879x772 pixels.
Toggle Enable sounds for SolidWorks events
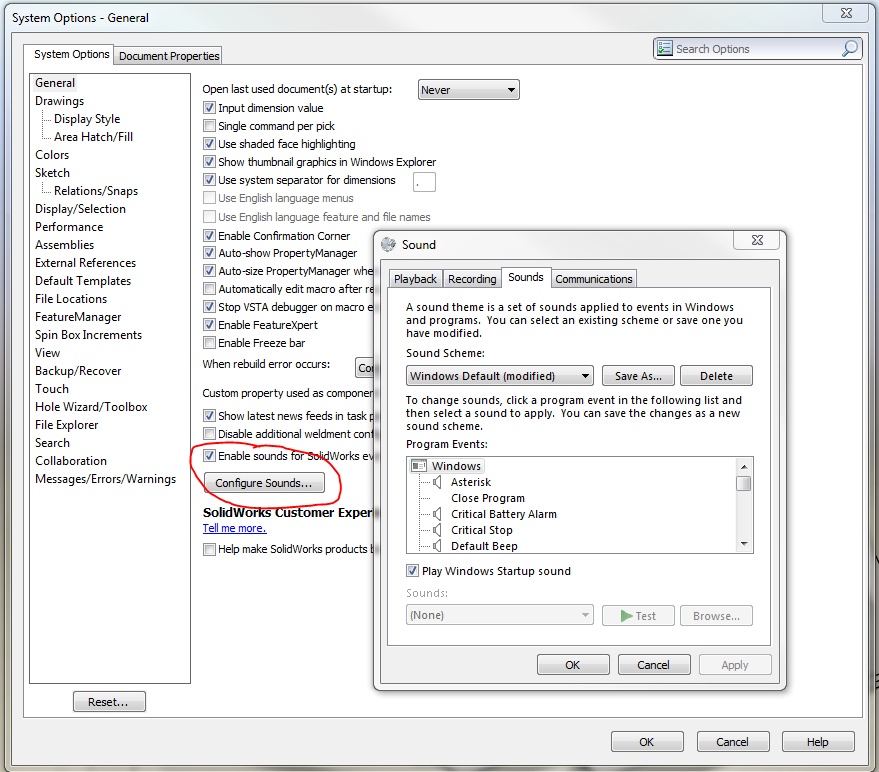[x=209, y=456]
